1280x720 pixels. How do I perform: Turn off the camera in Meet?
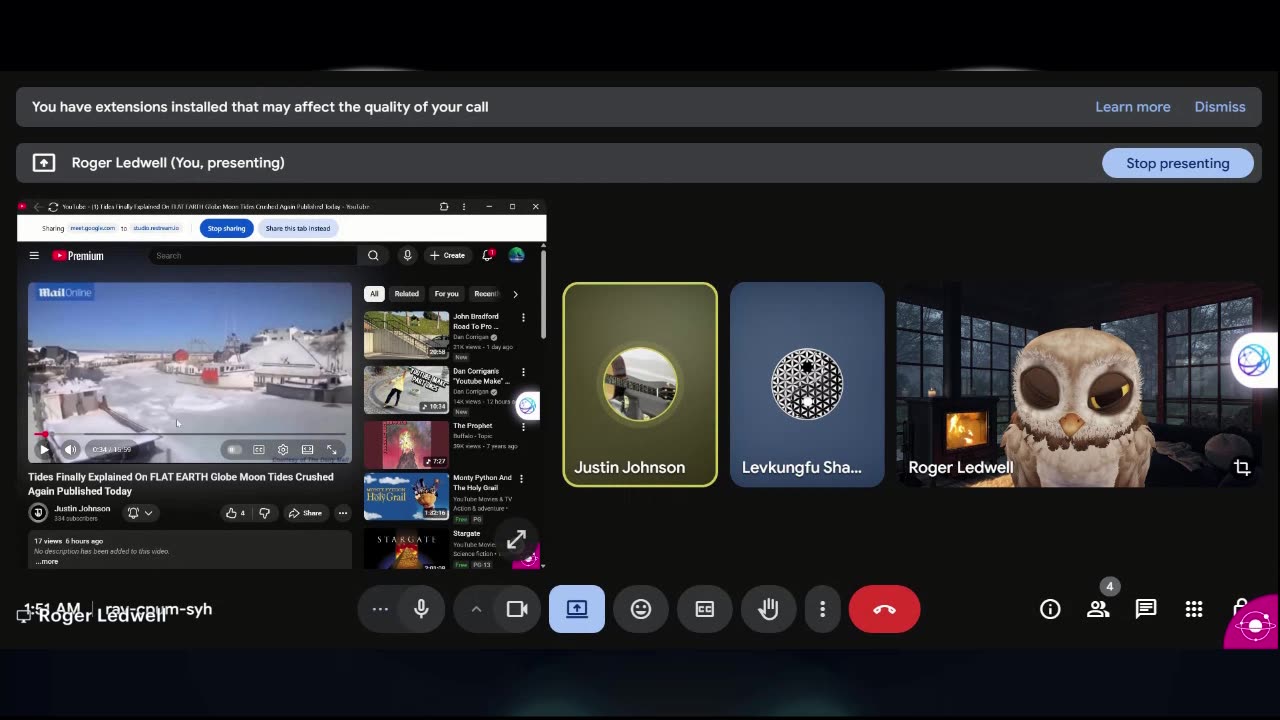tap(517, 609)
